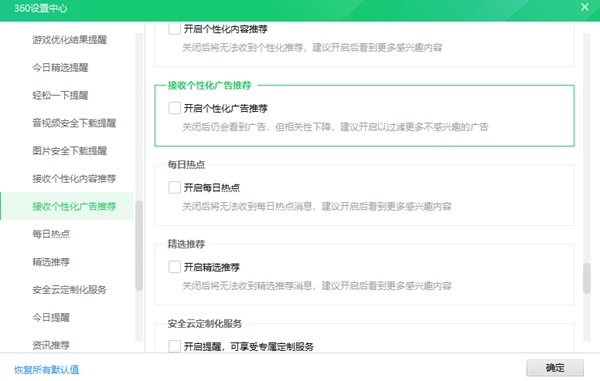Select 资讯推荐 in the sidebar
Screen dimensions: 600x381
tap(51, 345)
